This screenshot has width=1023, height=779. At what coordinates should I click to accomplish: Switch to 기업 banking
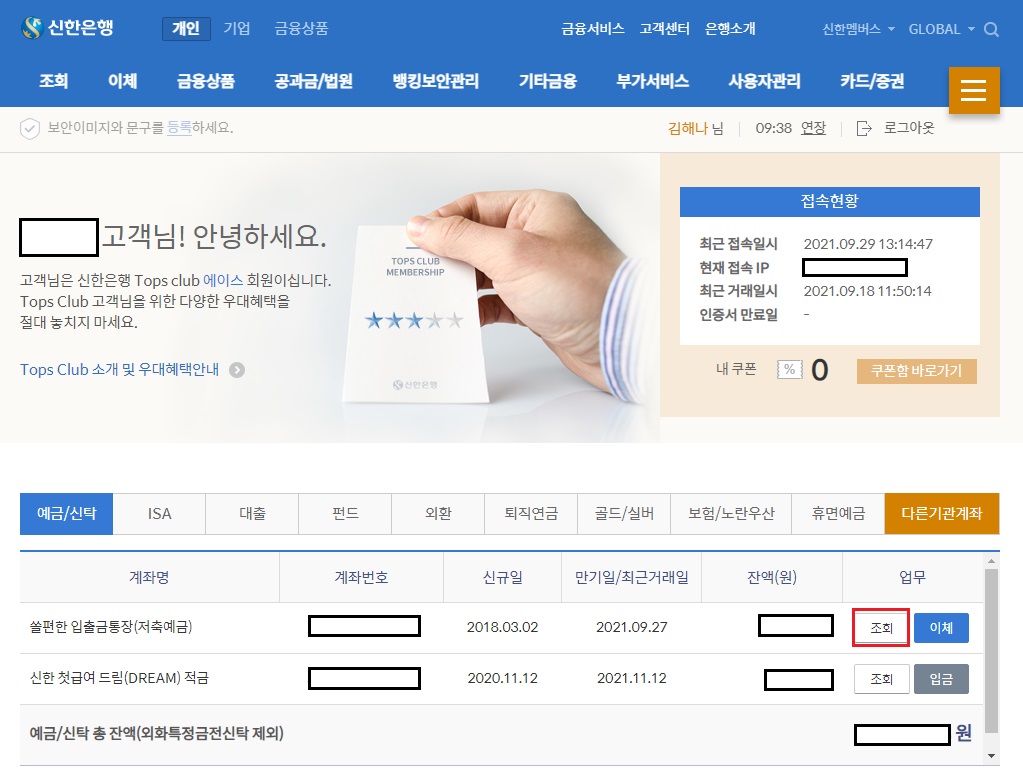pos(237,29)
